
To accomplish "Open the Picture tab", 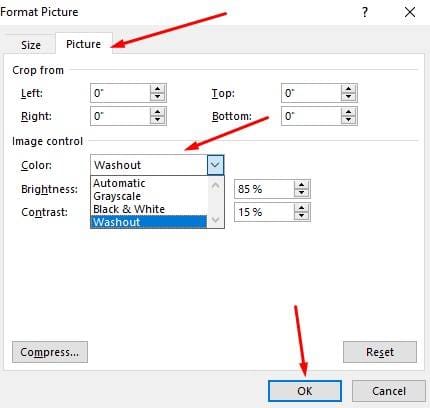I will point(83,44).
